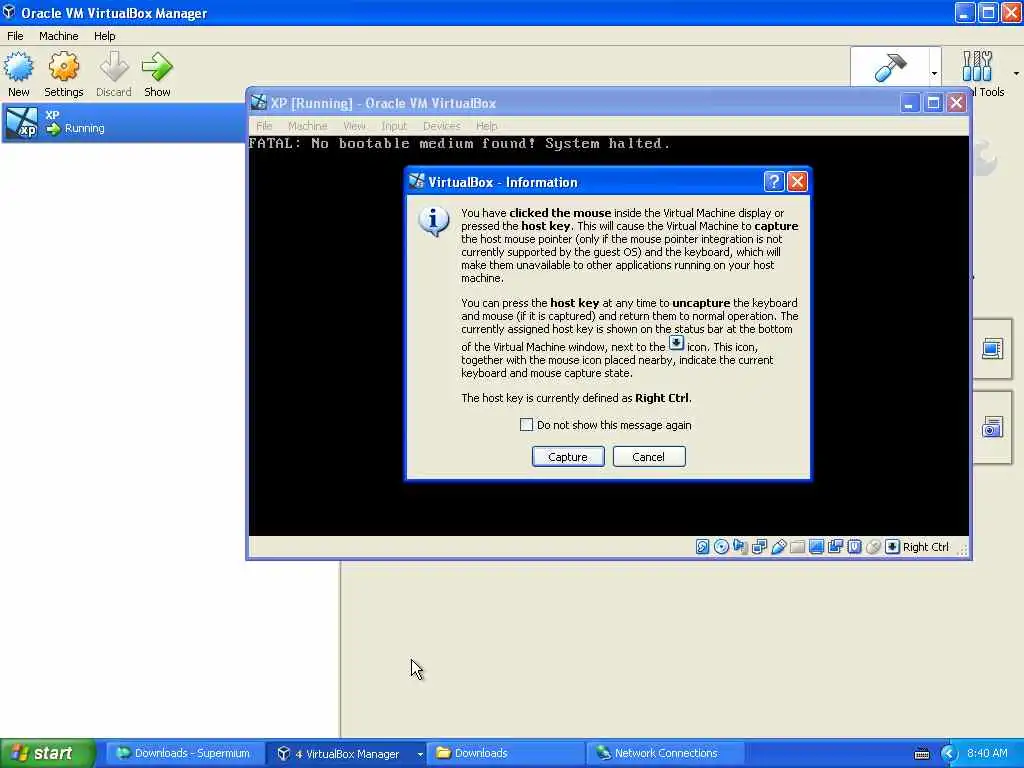Viewport: 1024px width, 768px height.
Task: Open Machine menu in VirtualBox Manager
Action: (x=58, y=36)
